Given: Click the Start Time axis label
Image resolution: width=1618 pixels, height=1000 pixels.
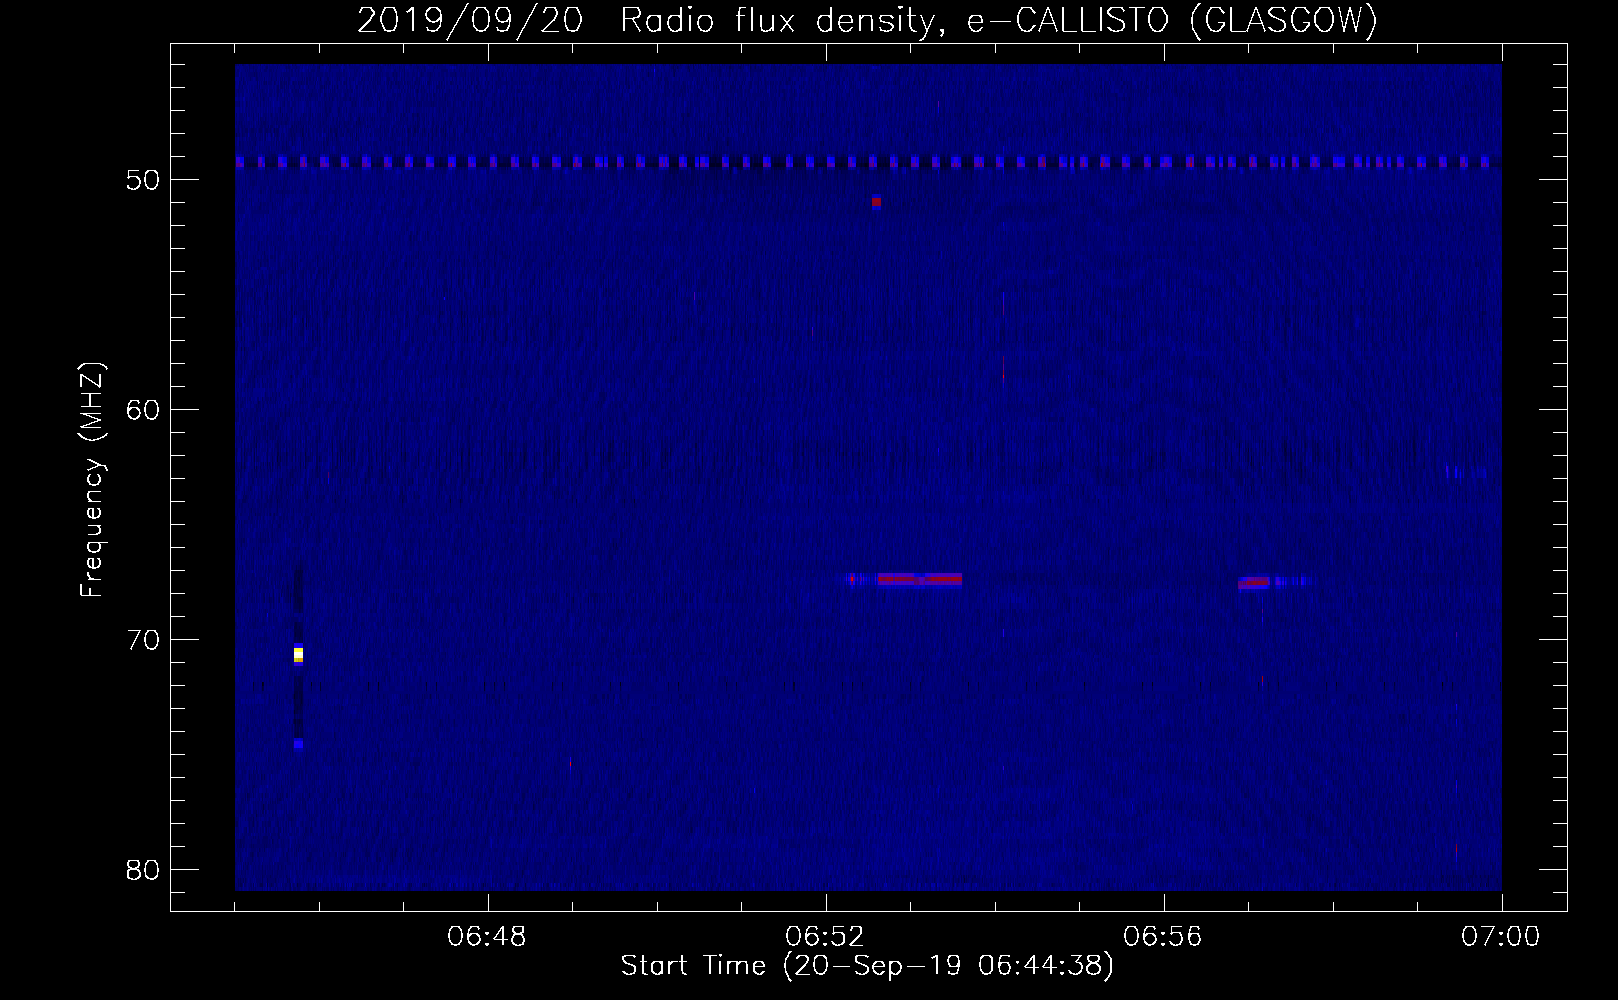Looking at the screenshot, I should pyautogui.click(x=867, y=966).
